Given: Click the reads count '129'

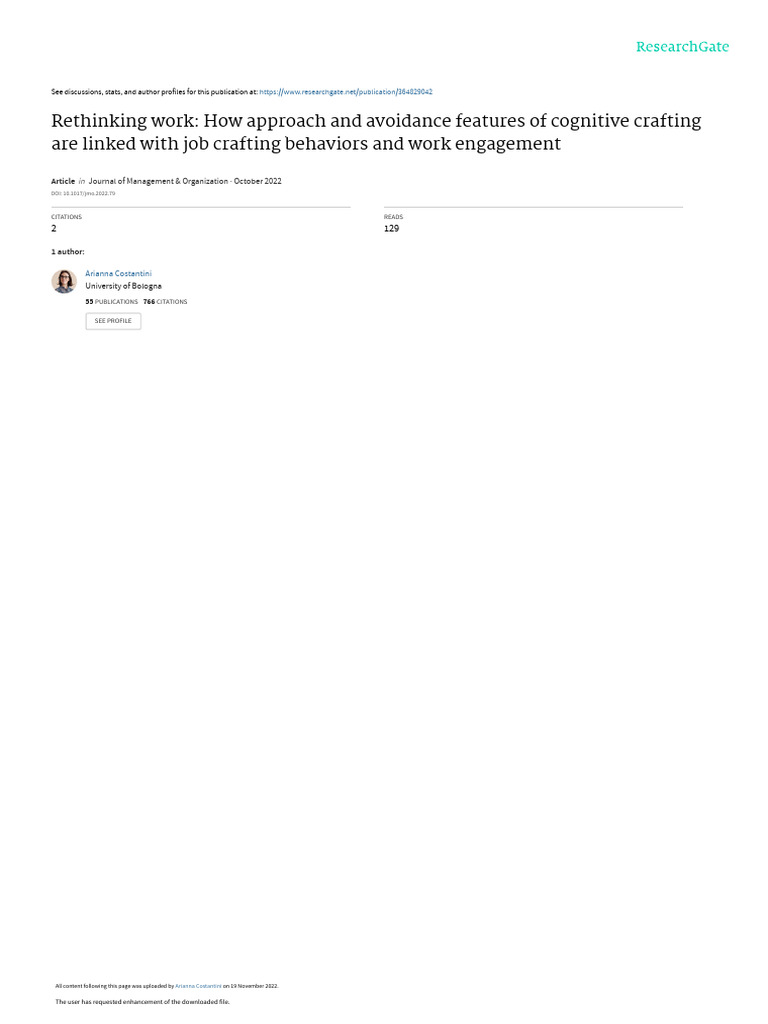Looking at the screenshot, I should 391,229.
